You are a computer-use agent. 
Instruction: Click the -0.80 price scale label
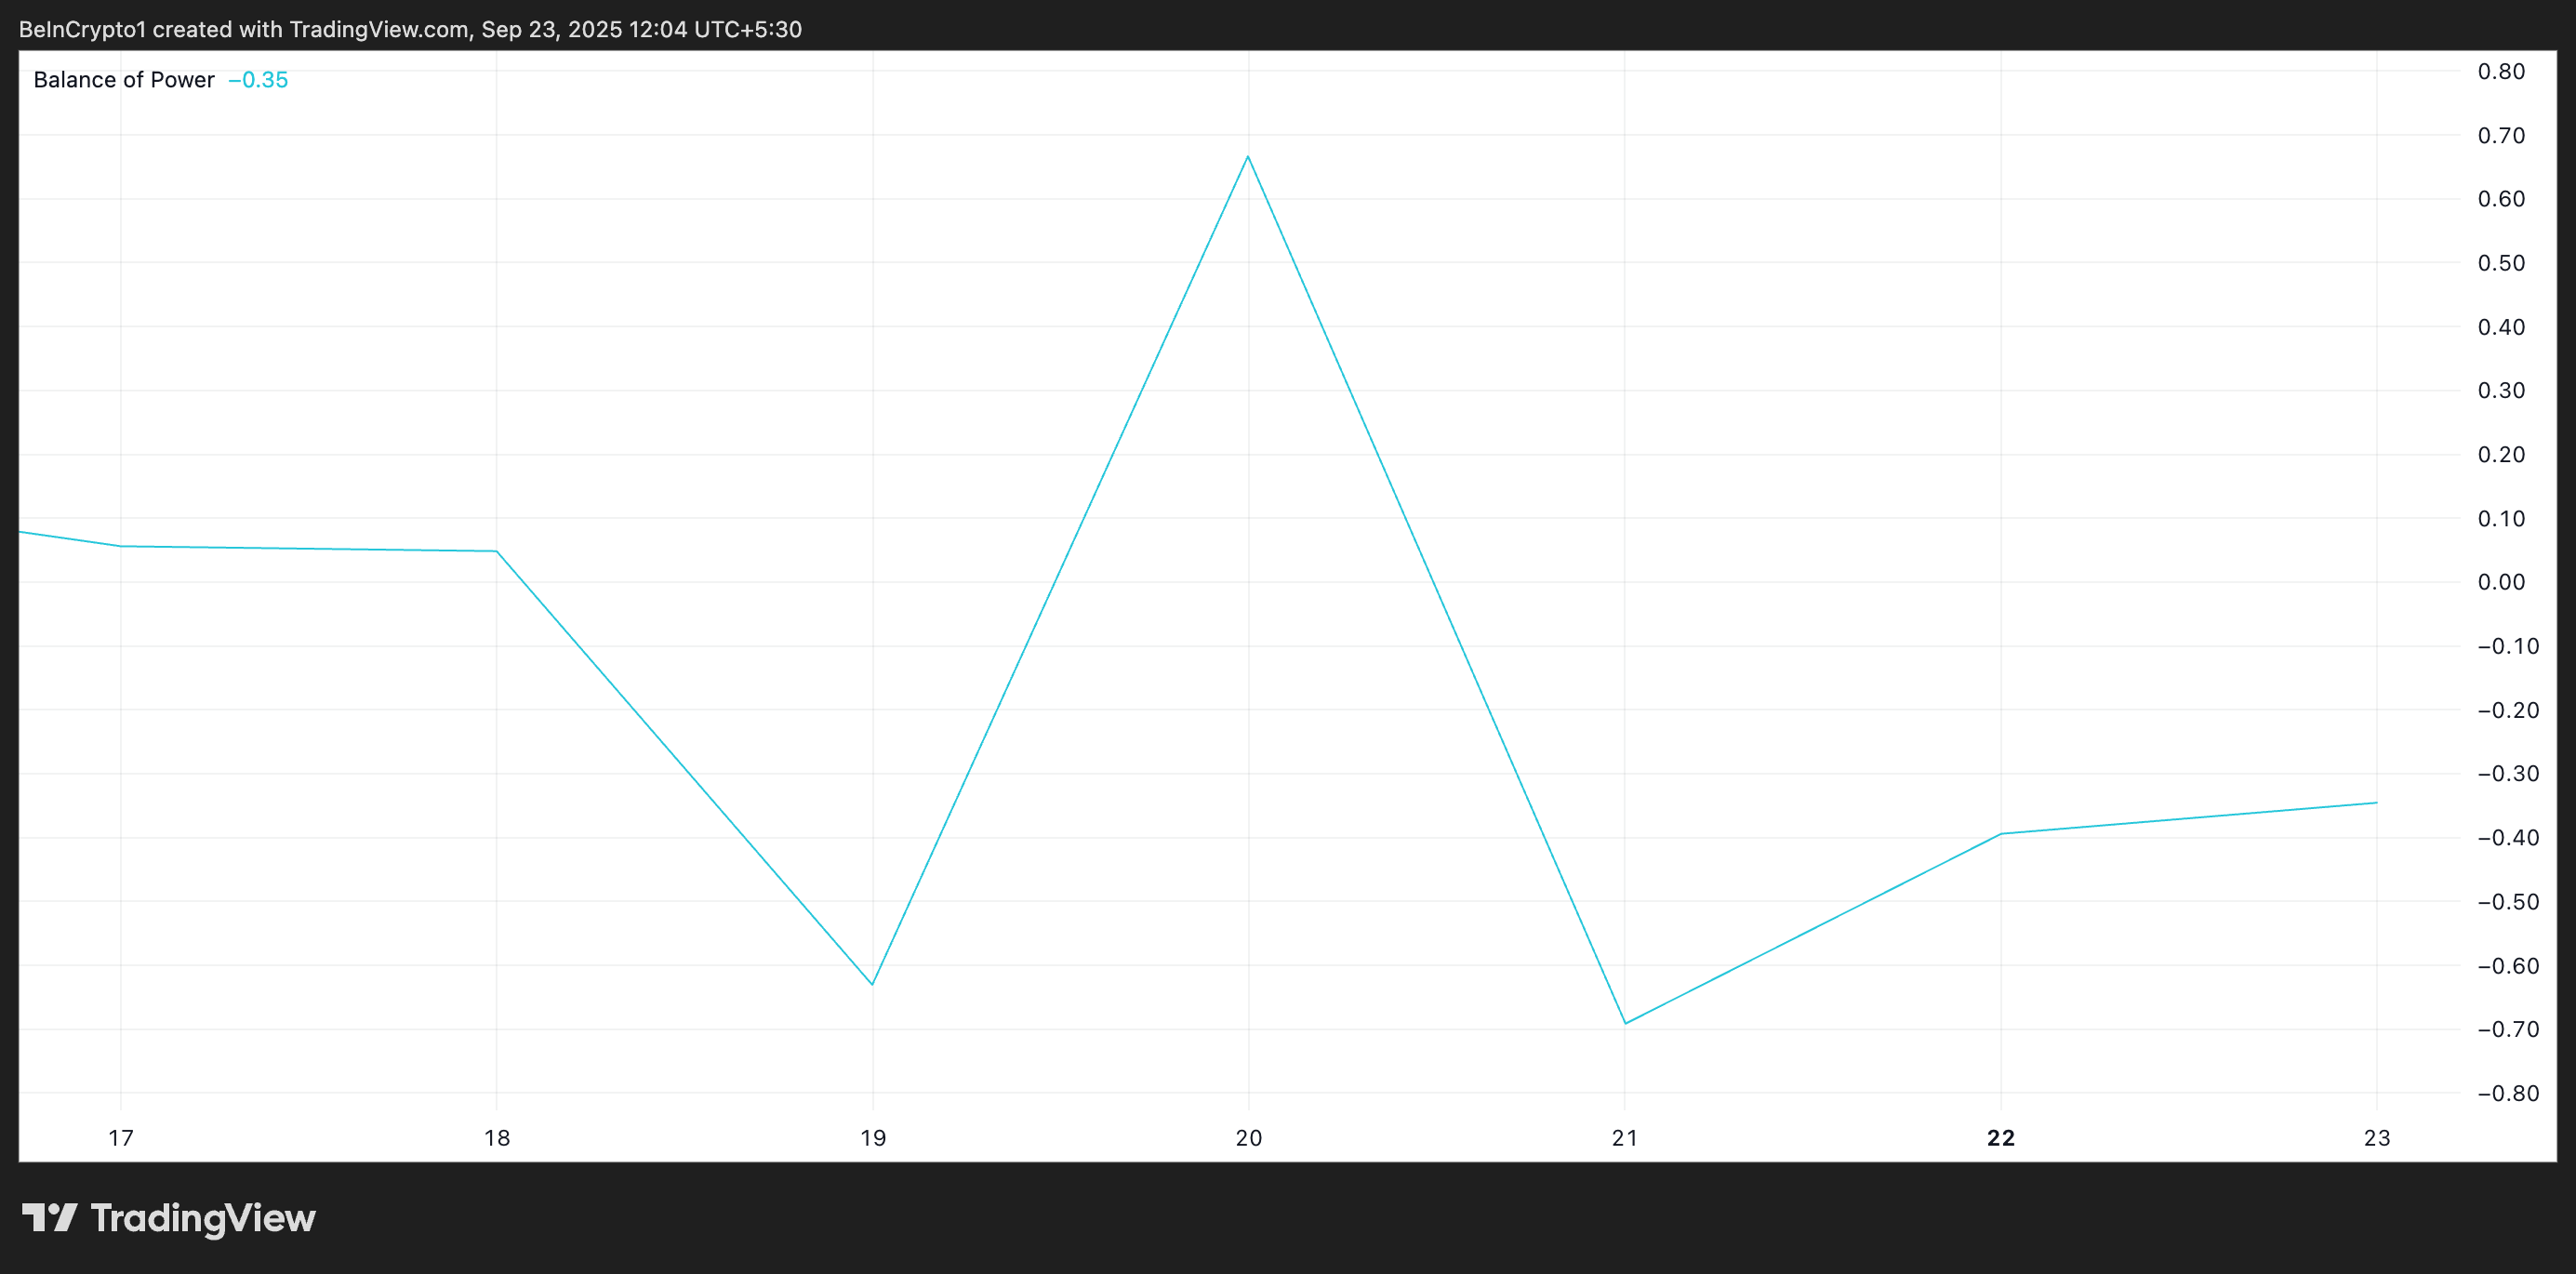2507,1093
